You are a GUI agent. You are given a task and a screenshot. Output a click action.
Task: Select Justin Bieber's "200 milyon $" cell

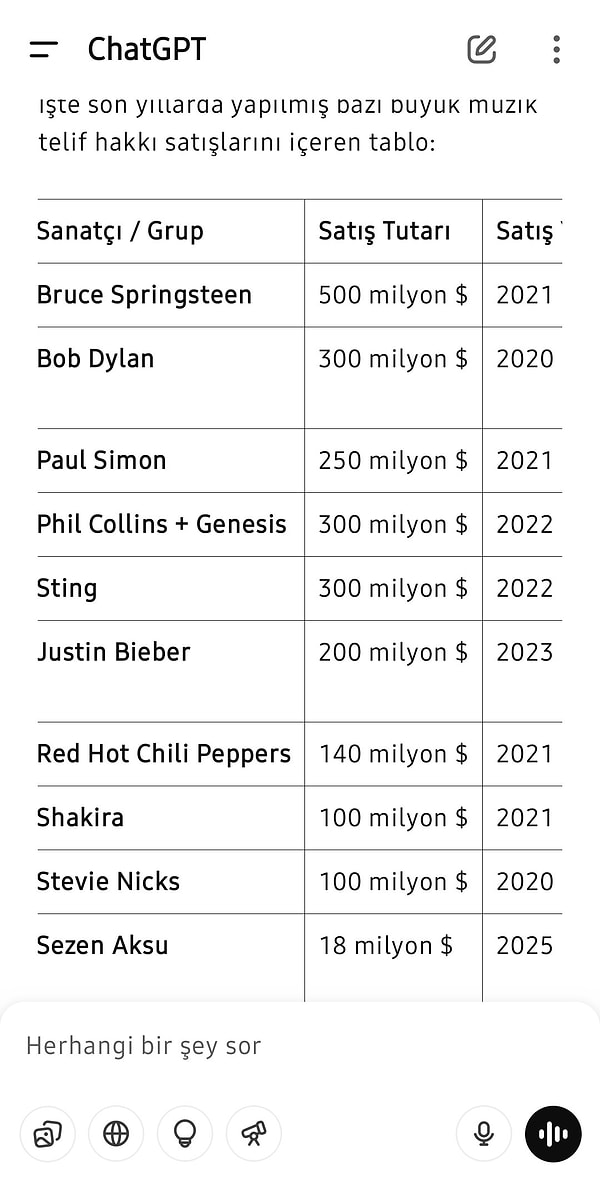coord(393,652)
